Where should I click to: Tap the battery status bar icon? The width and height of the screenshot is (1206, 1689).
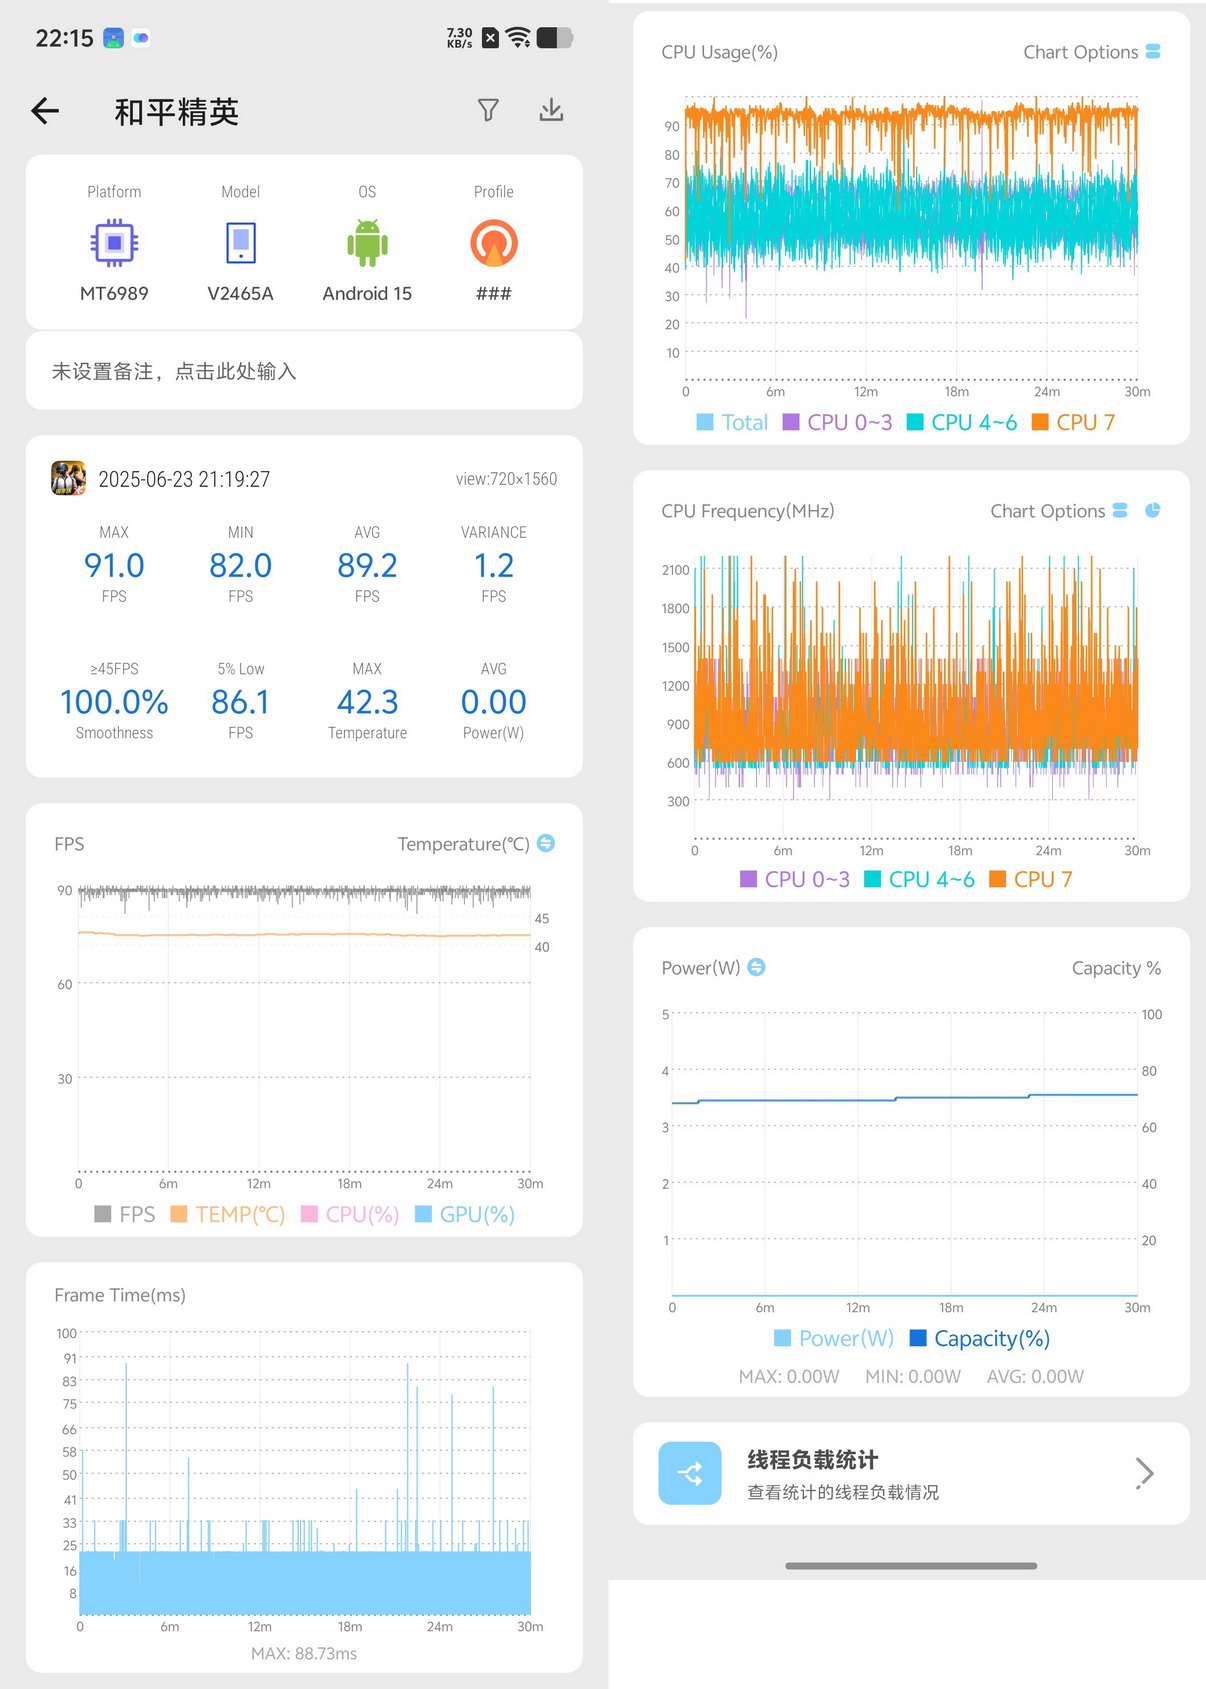(x=555, y=38)
